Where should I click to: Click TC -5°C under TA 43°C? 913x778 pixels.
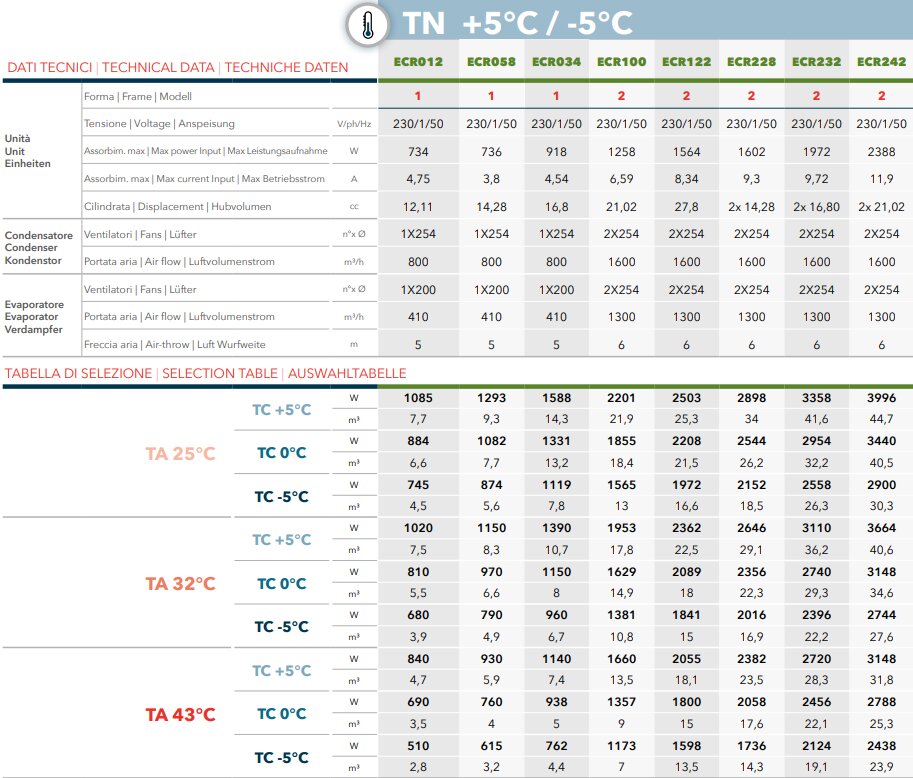281,758
